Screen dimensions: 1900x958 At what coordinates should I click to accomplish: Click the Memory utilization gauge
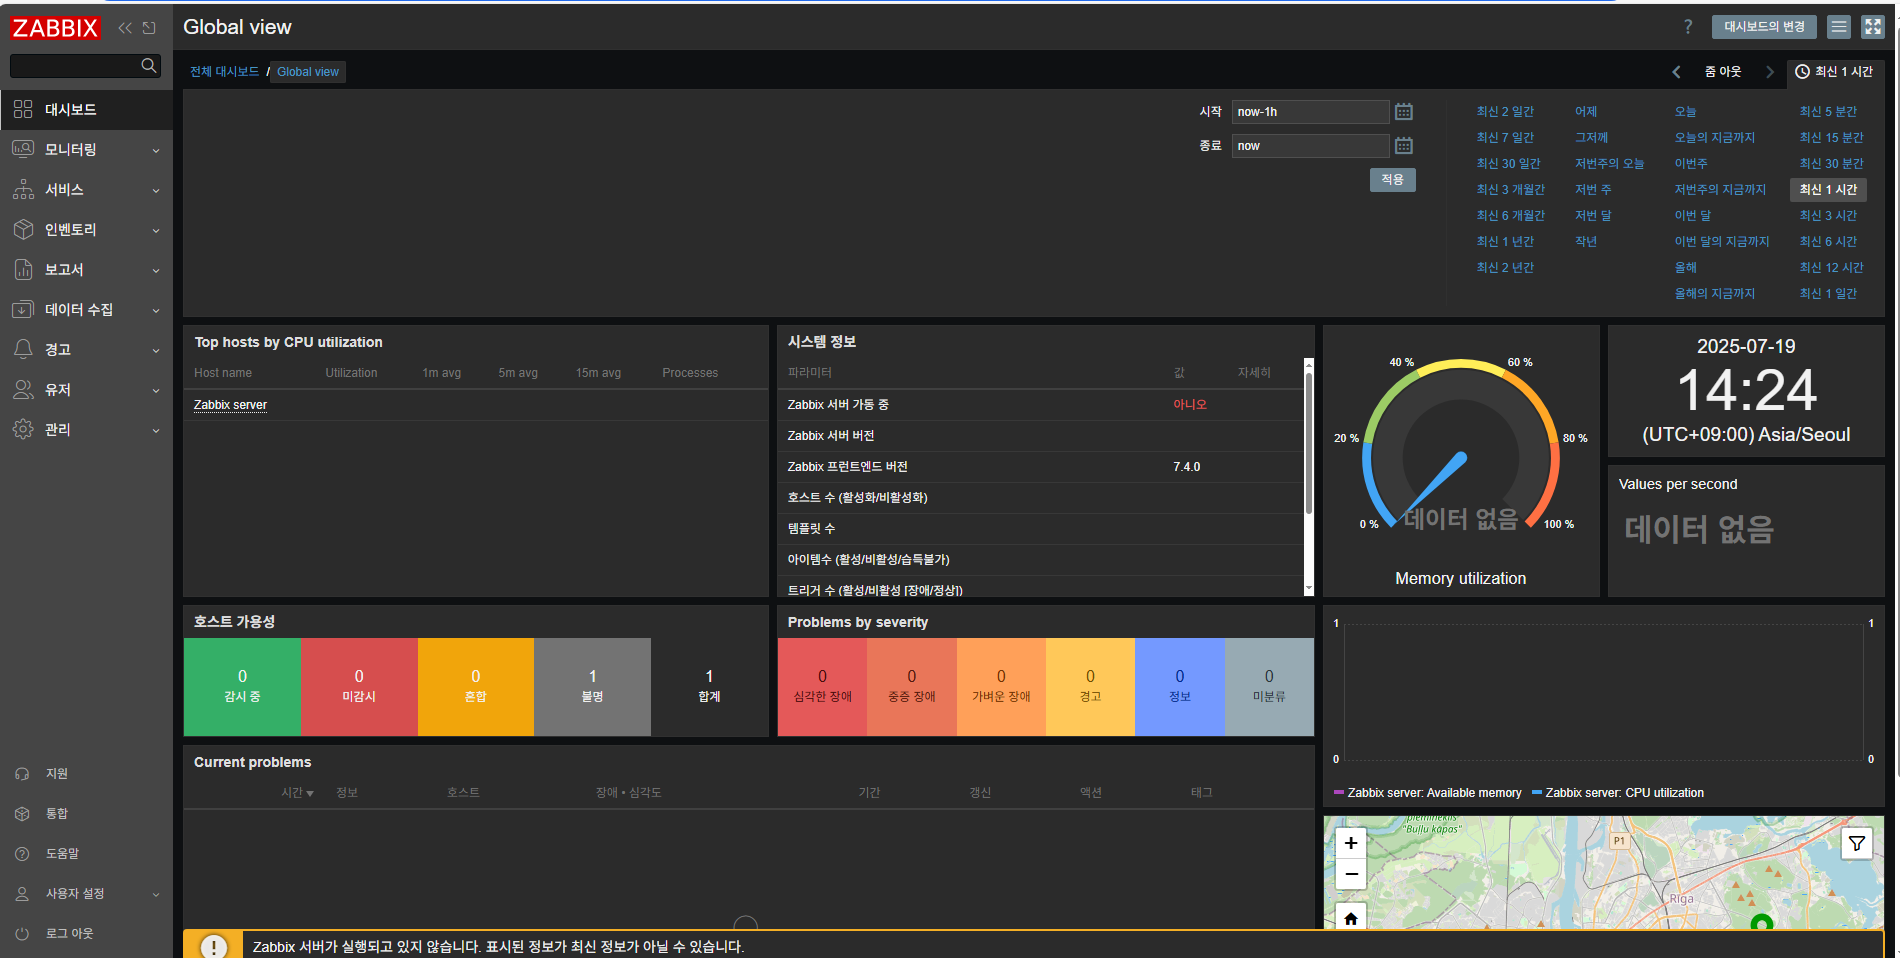[1461, 460]
